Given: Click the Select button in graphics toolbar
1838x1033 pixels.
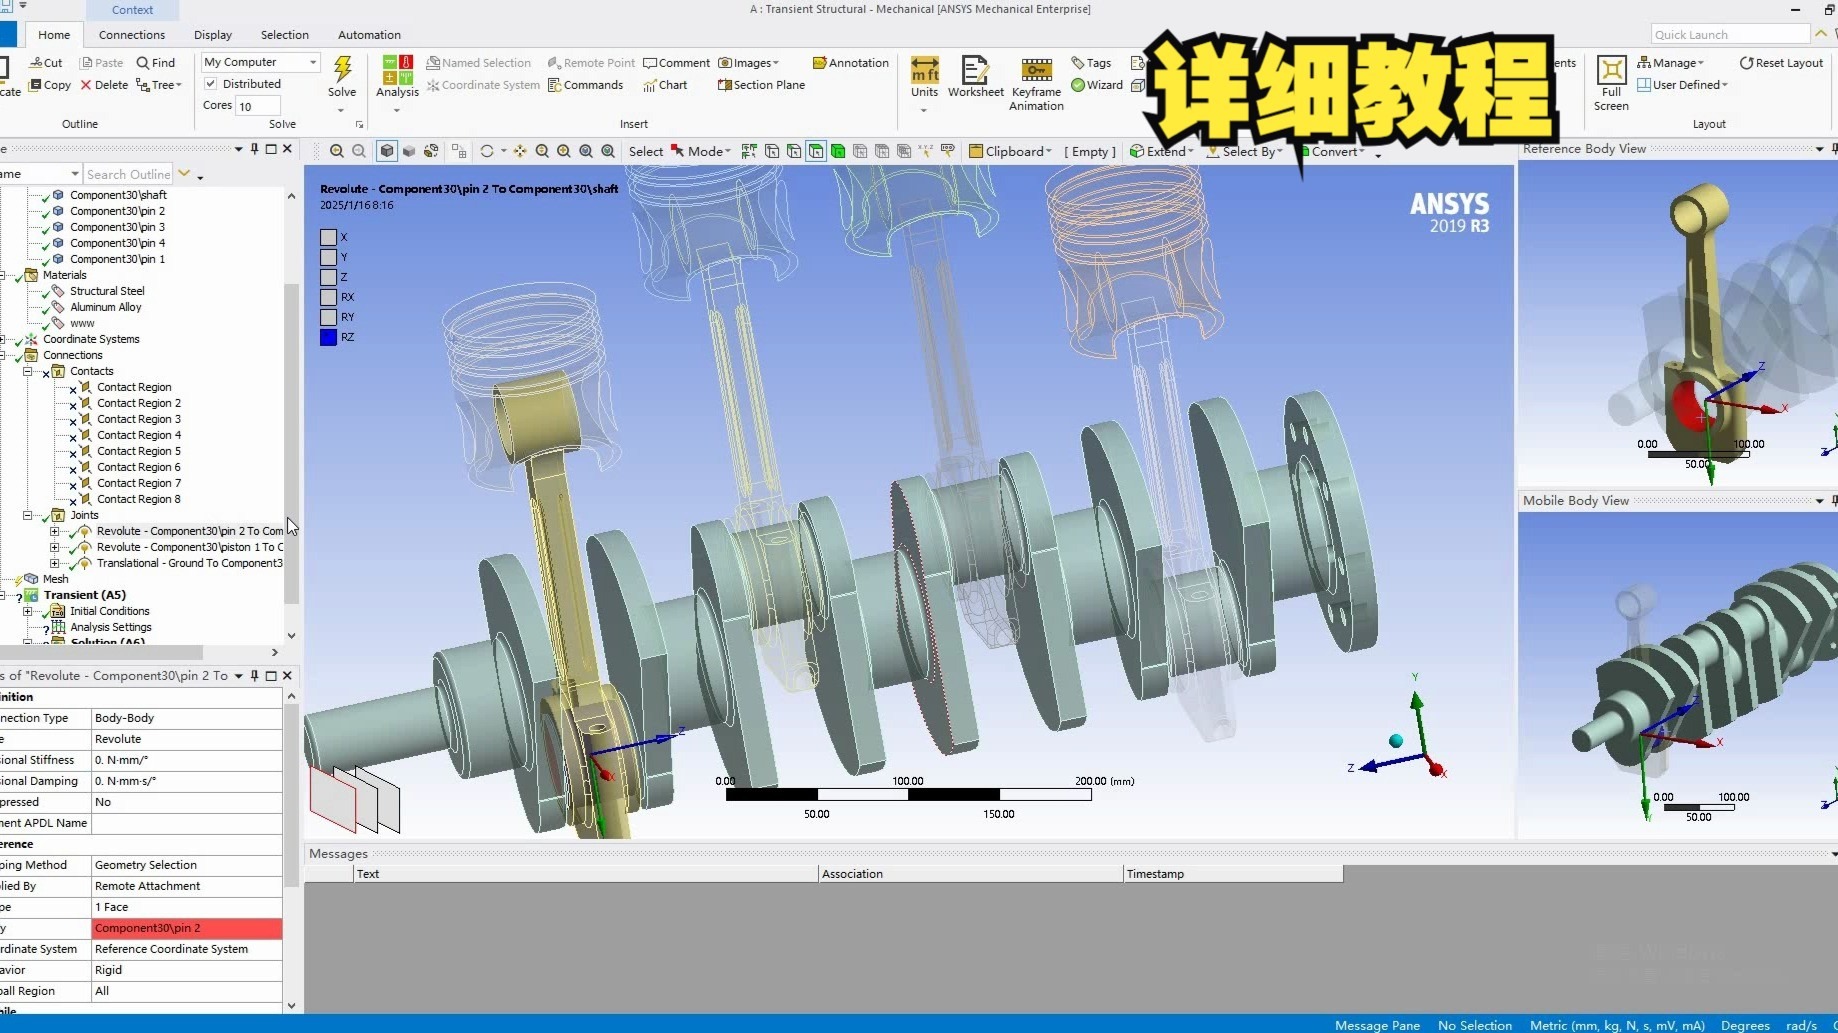Looking at the screenshot, I should [x=646, y=151].
